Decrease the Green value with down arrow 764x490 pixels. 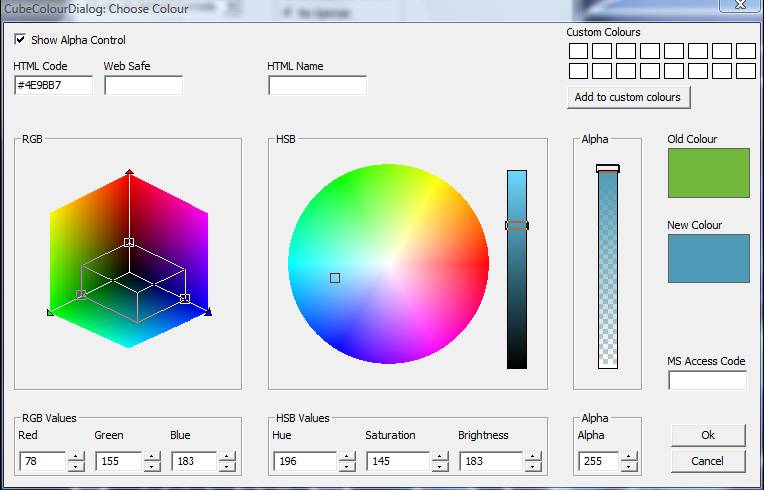(x=152, y=466)
